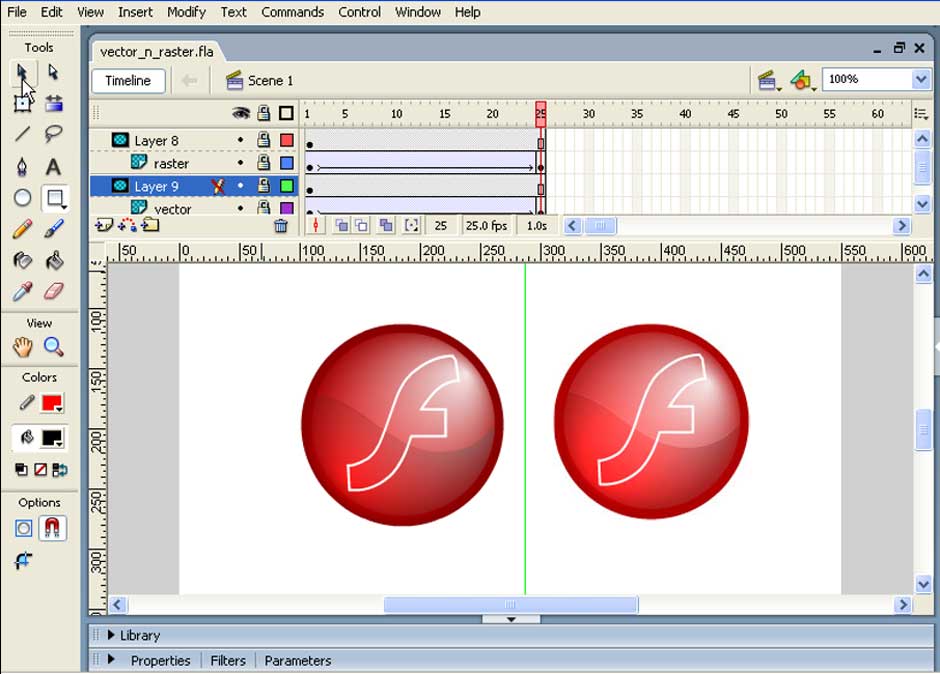Image resolution: width=940 pixels, height=674 pixels.
Task: Switch to the Filters tab
Action: [x=228, y=660]
